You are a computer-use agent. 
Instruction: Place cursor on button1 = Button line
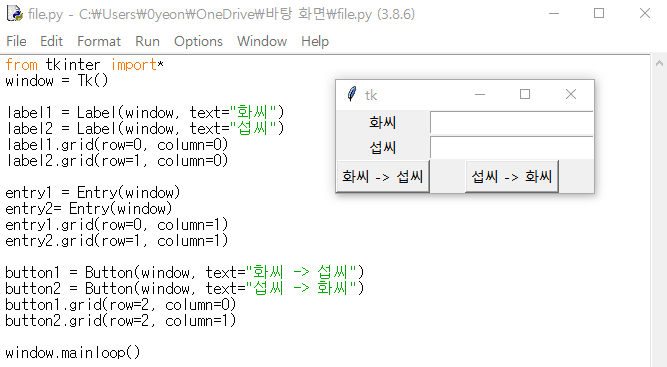[185, 273]
